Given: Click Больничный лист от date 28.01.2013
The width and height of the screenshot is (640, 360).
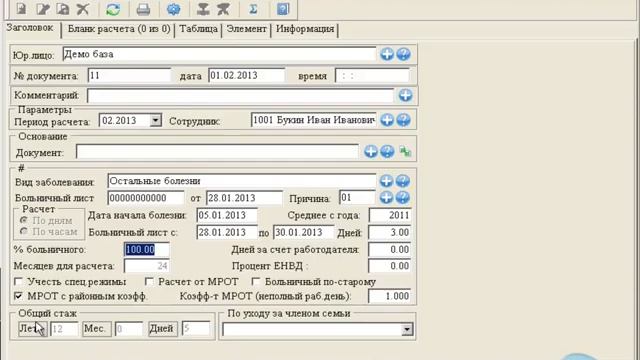Looking at the screenshot, I should pos(244,198).
